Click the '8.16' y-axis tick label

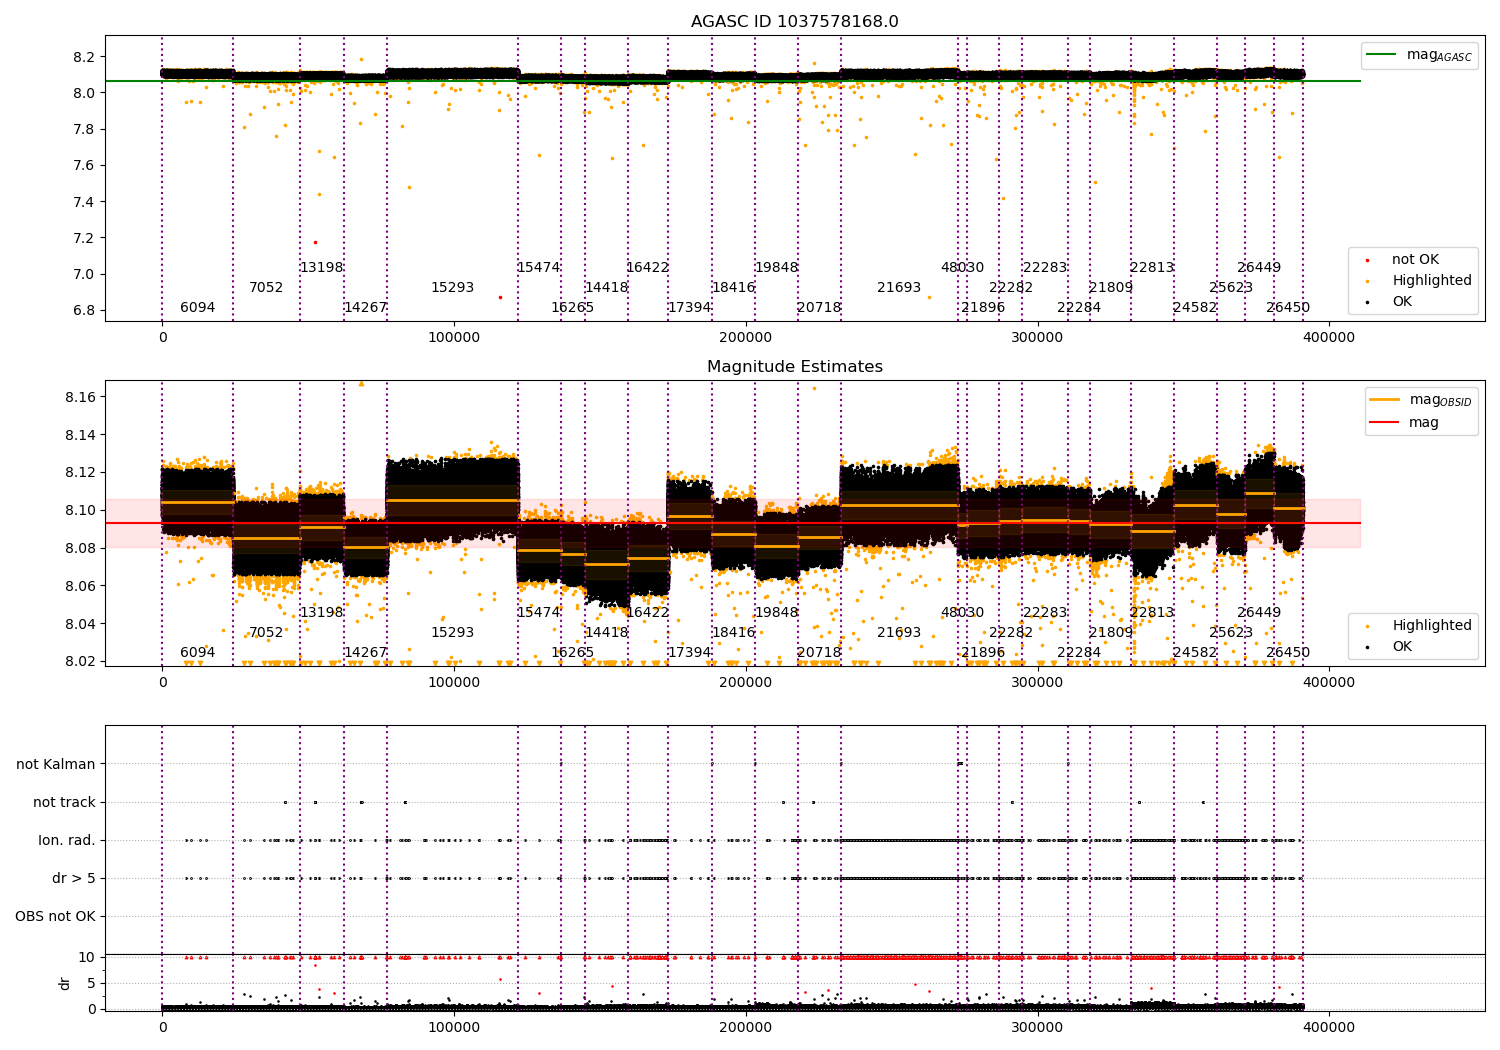point(81,398)
